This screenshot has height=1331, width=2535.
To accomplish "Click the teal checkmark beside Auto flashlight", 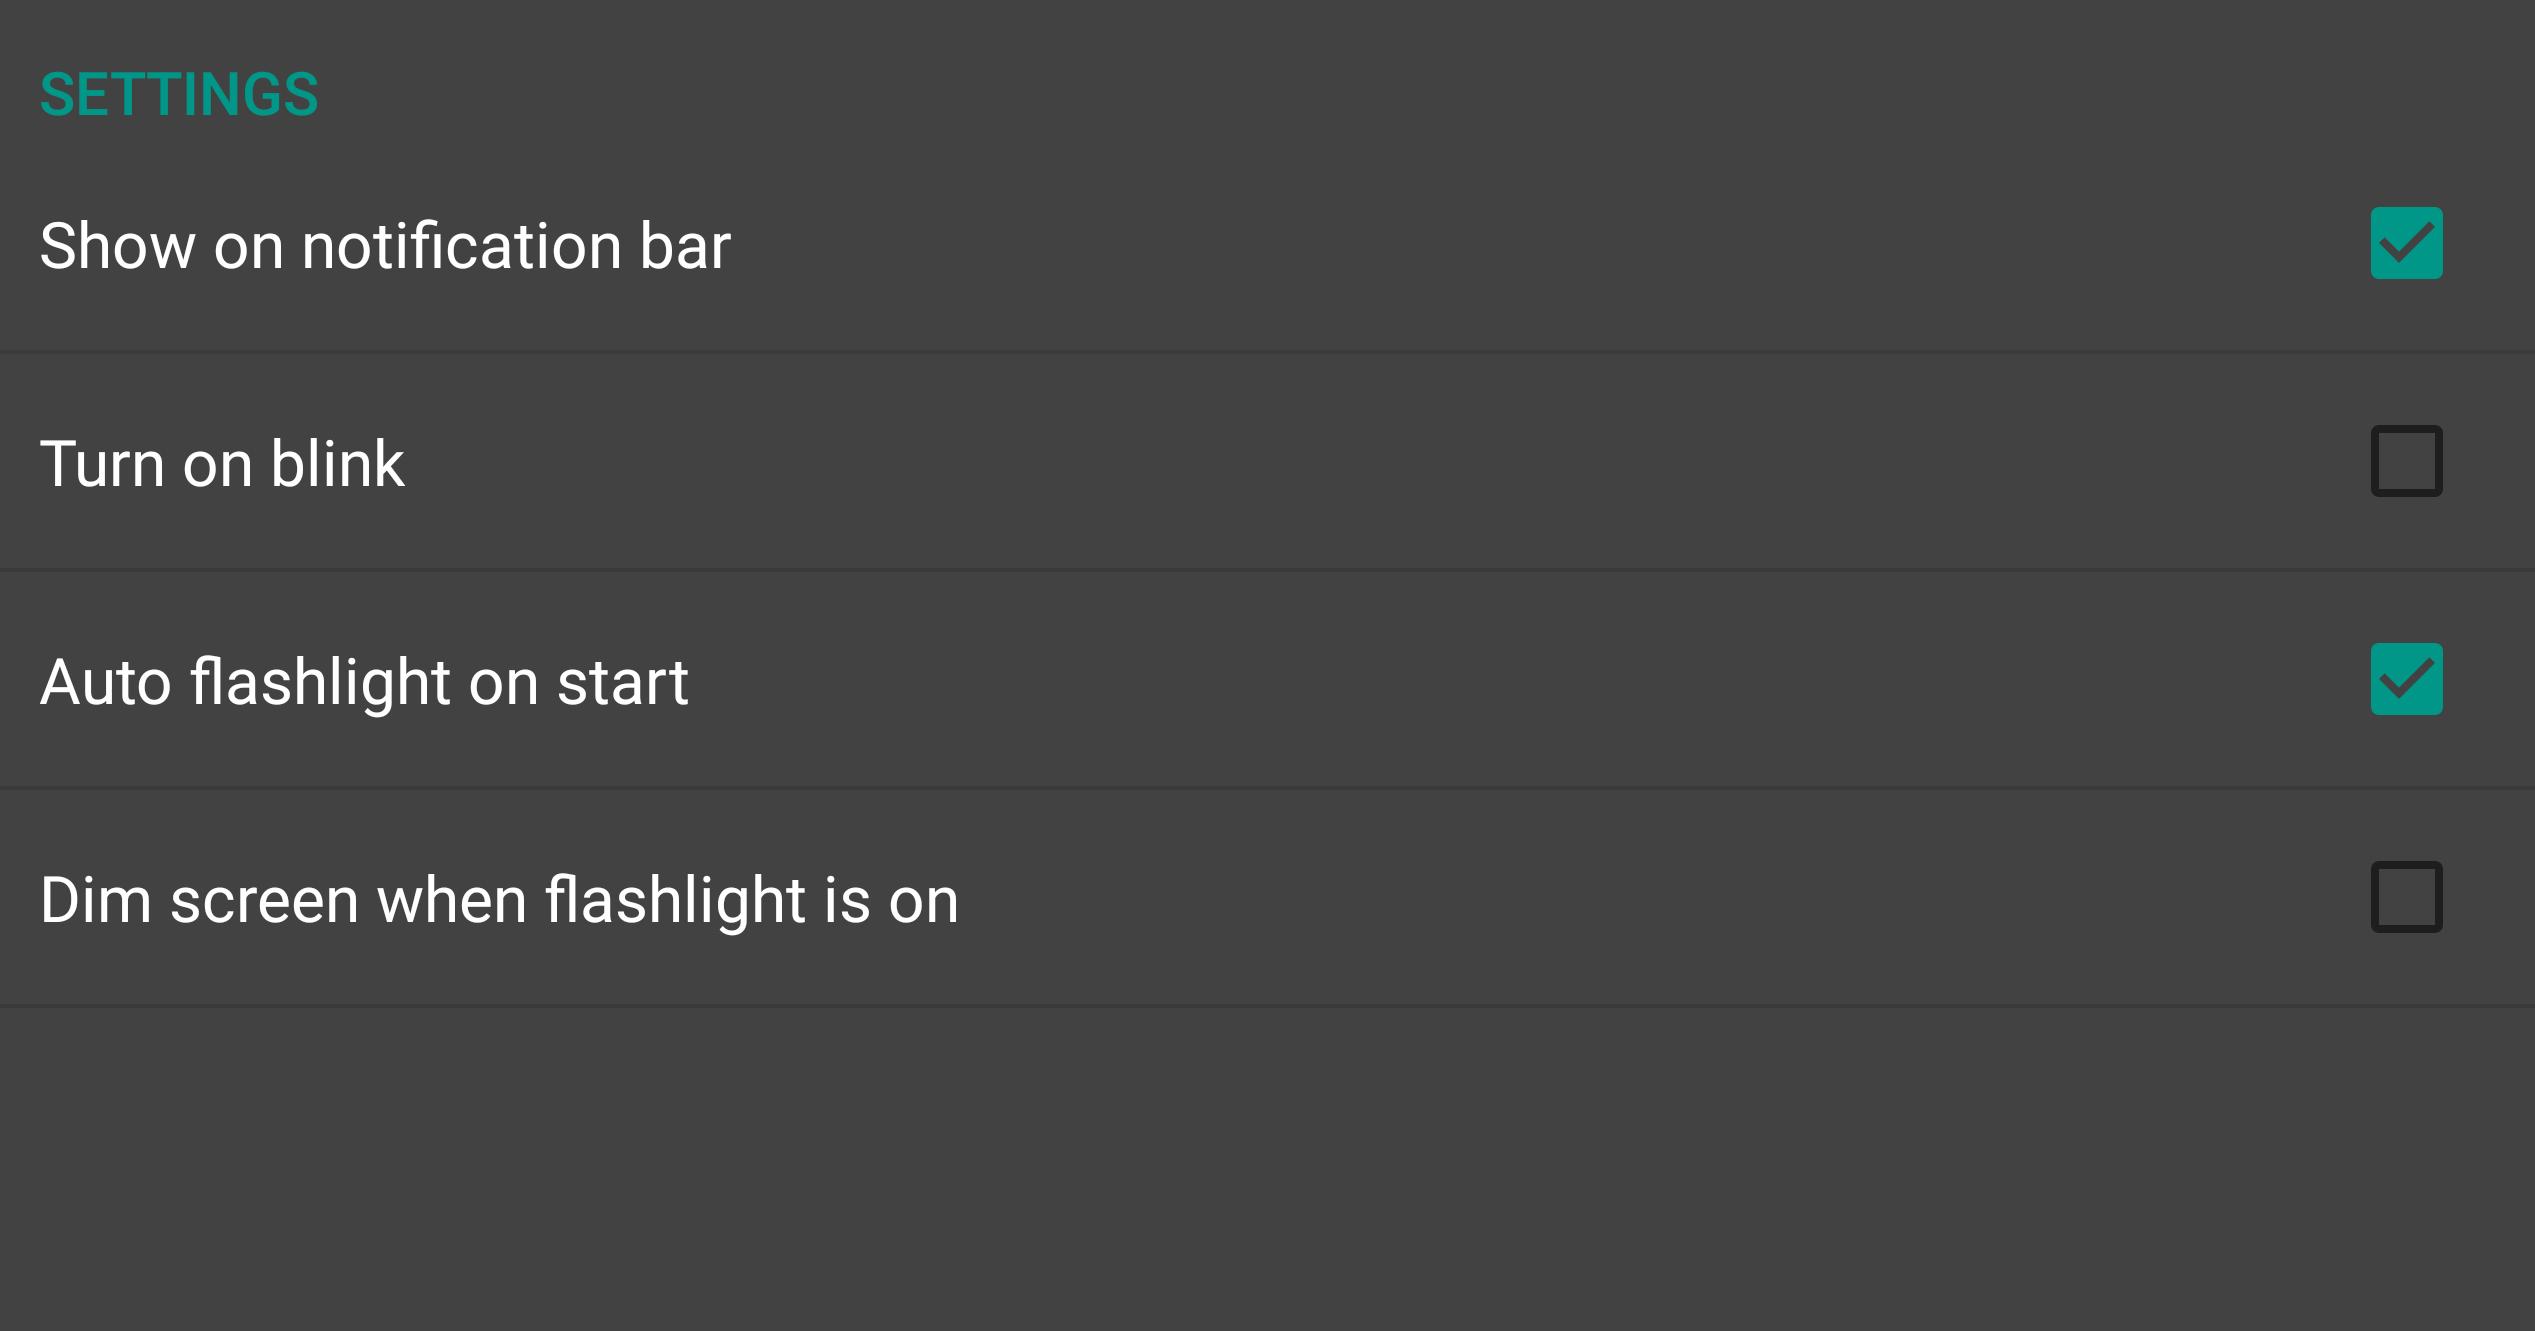I will (x=2406, y=679).
